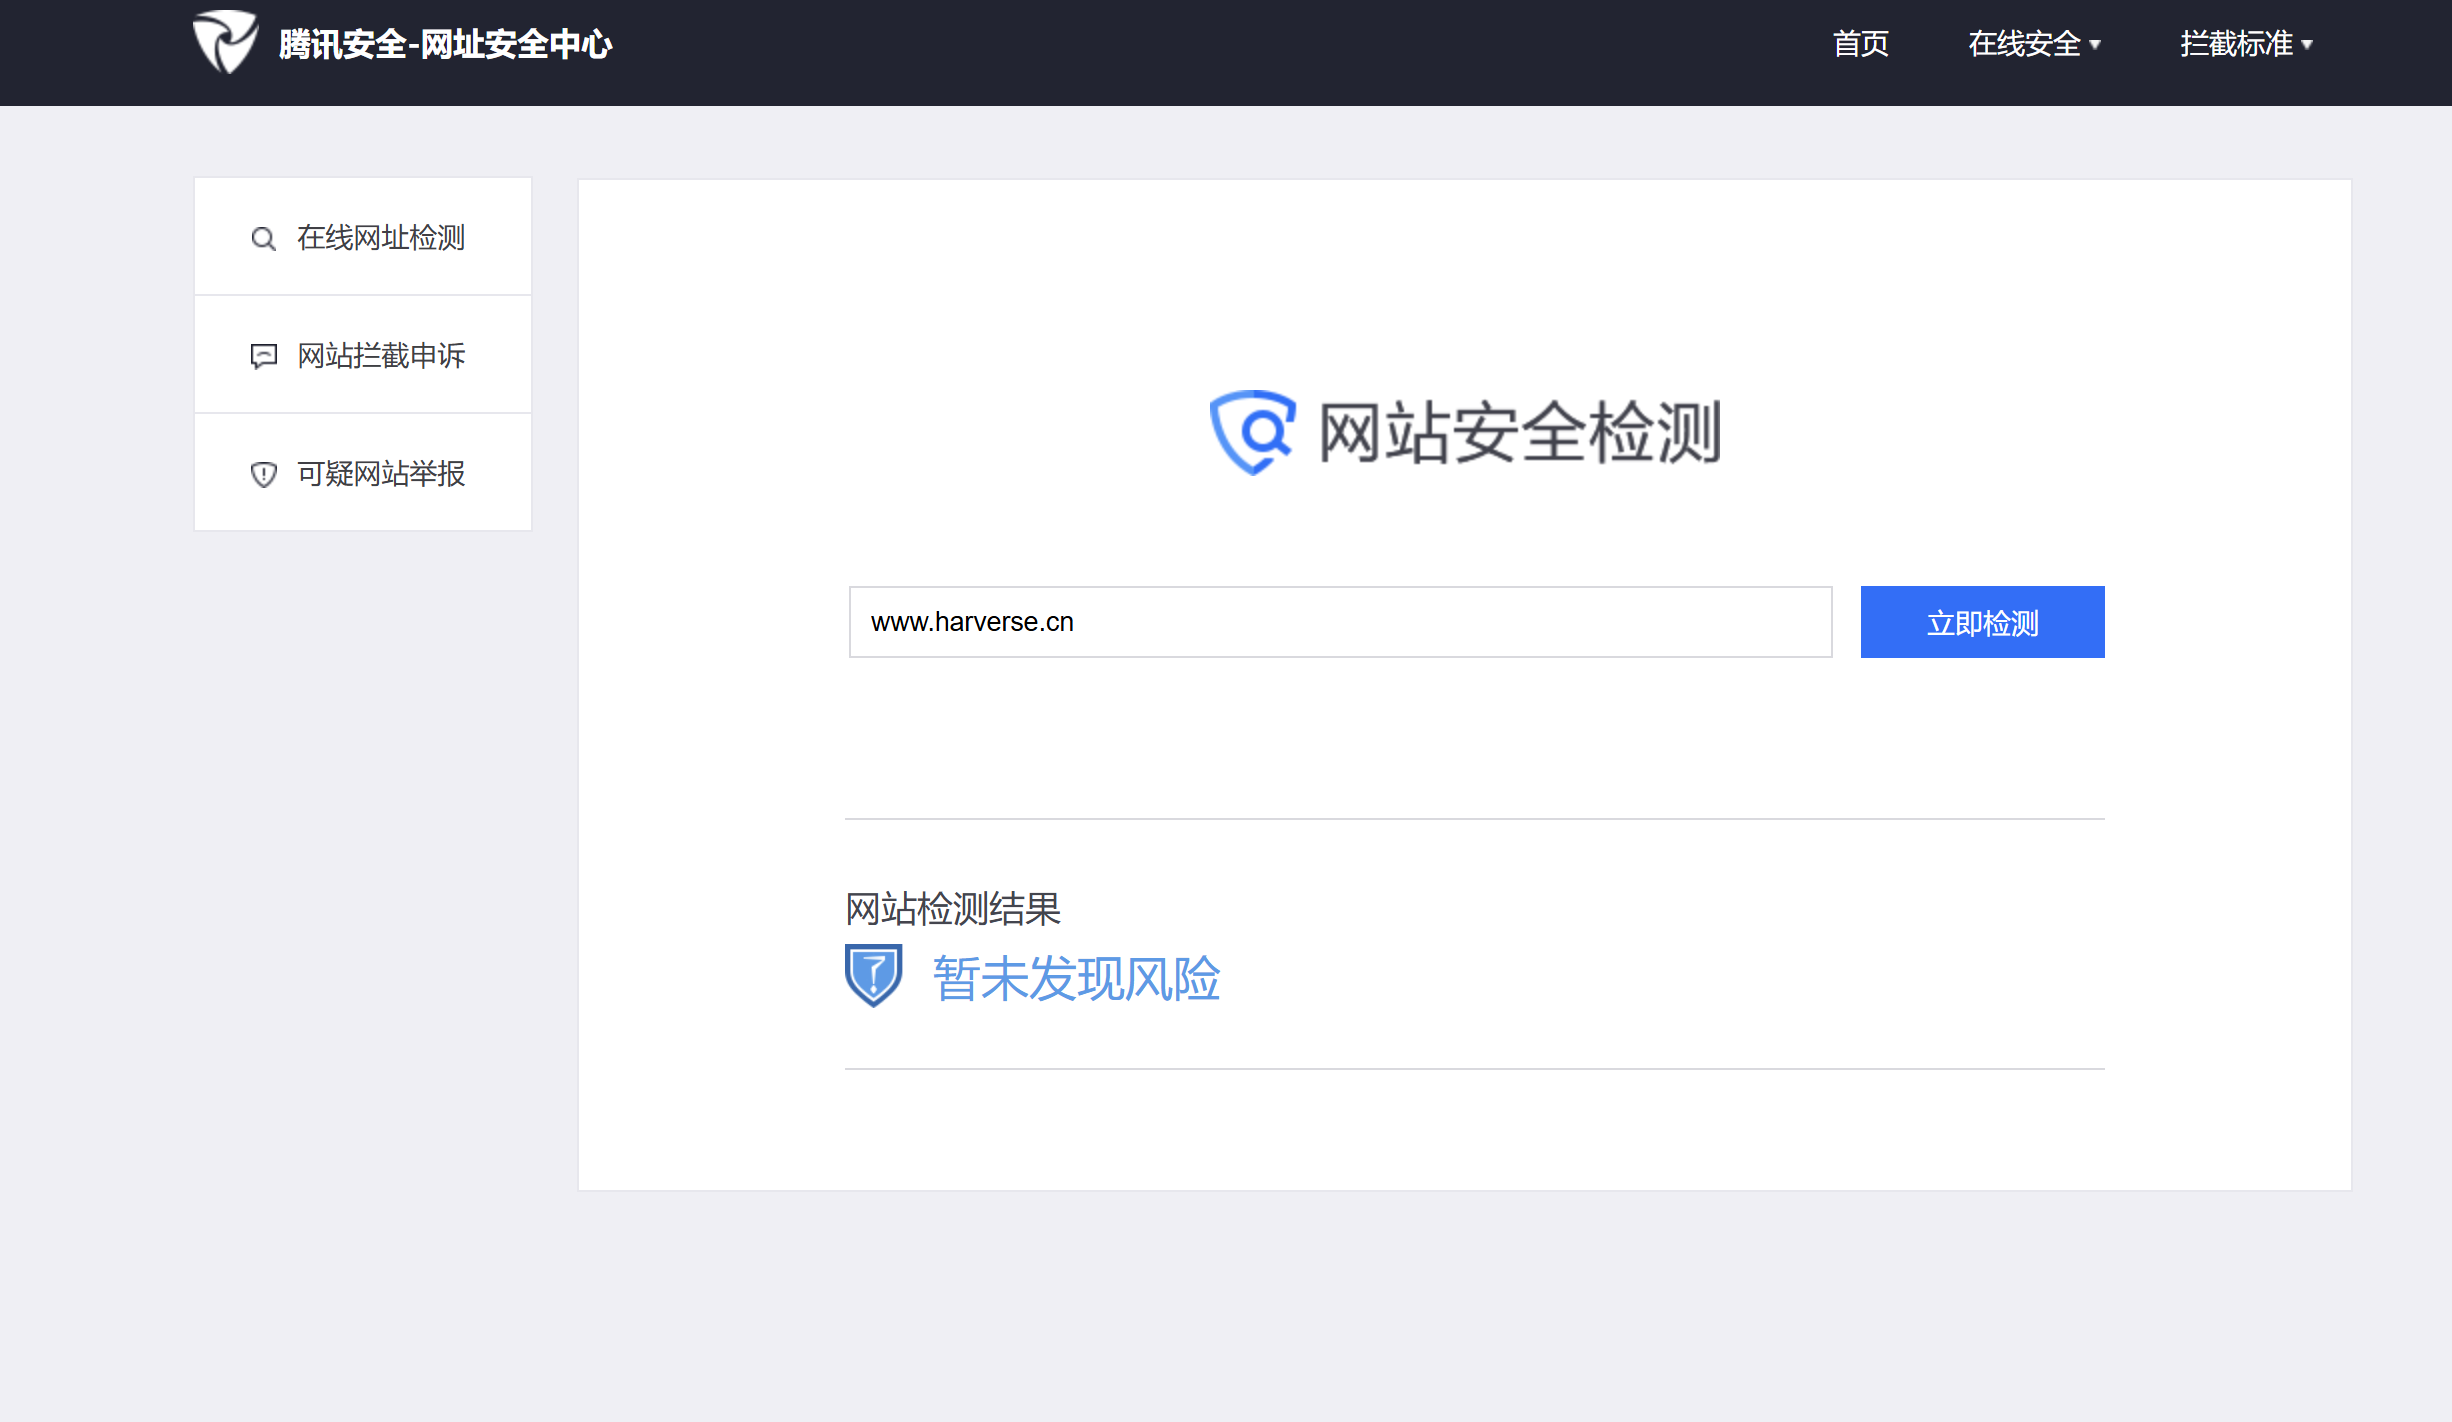Click the blue shield question-mark result icon
Viewport: 2452px width, 1422px height.
click(x=873, y=975)
